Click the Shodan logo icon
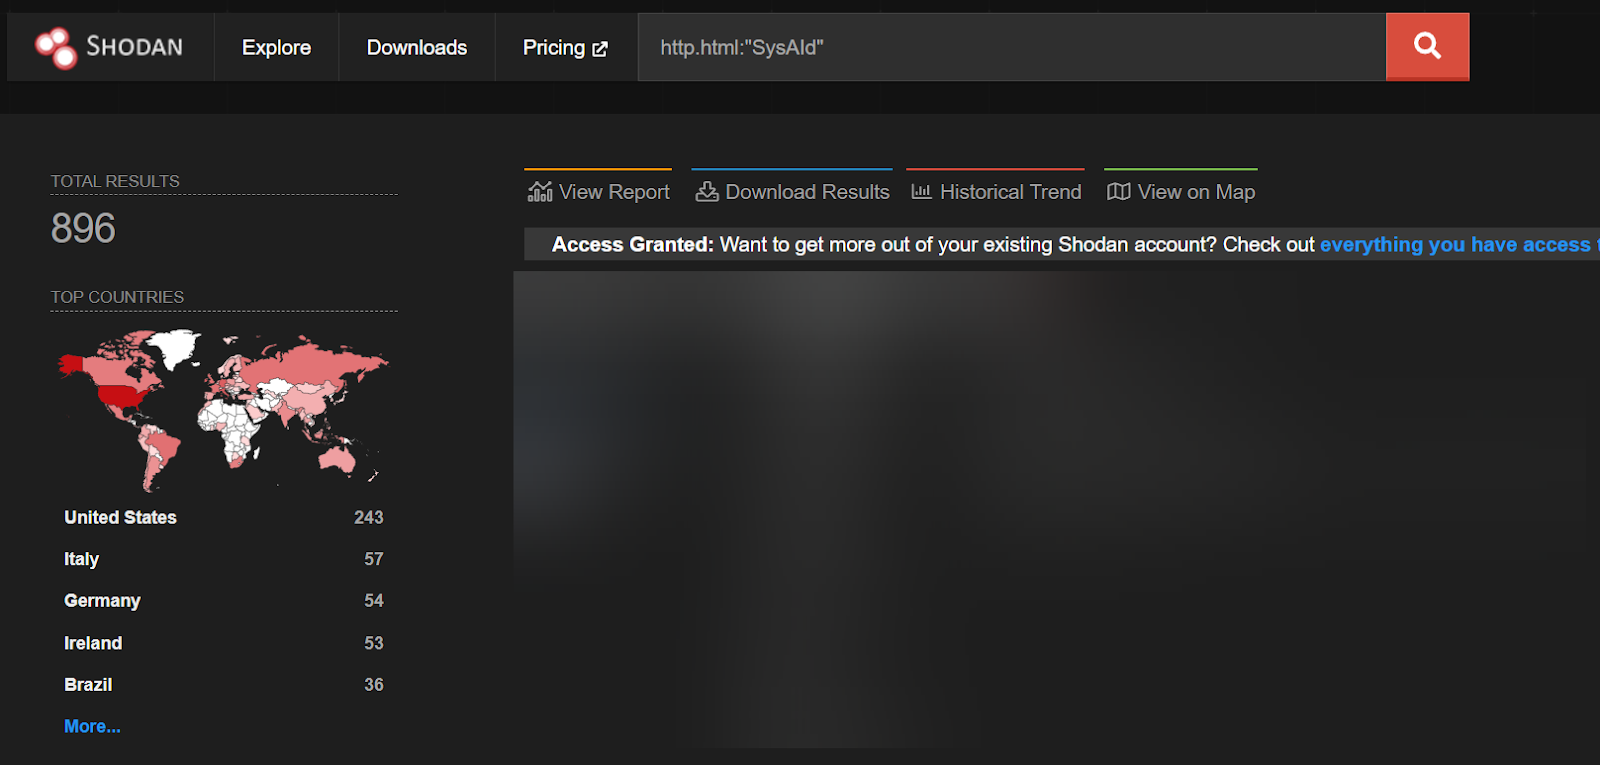The image size is (1600, 765). [x=56, y=47]
